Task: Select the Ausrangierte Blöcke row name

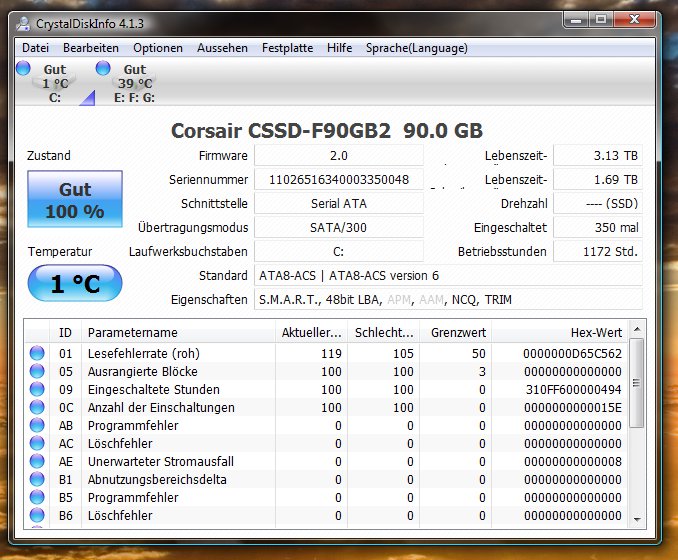Action: click(x=143, y=371)
